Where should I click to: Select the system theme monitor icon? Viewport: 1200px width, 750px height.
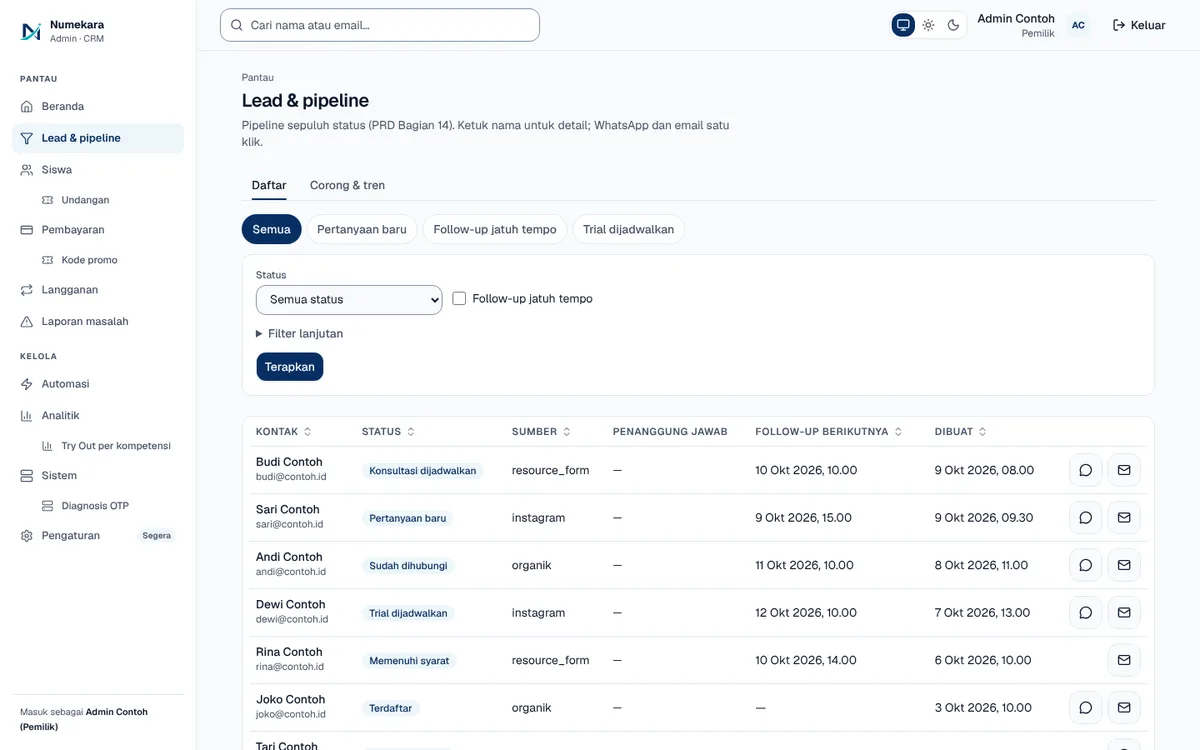pos(903,25)
